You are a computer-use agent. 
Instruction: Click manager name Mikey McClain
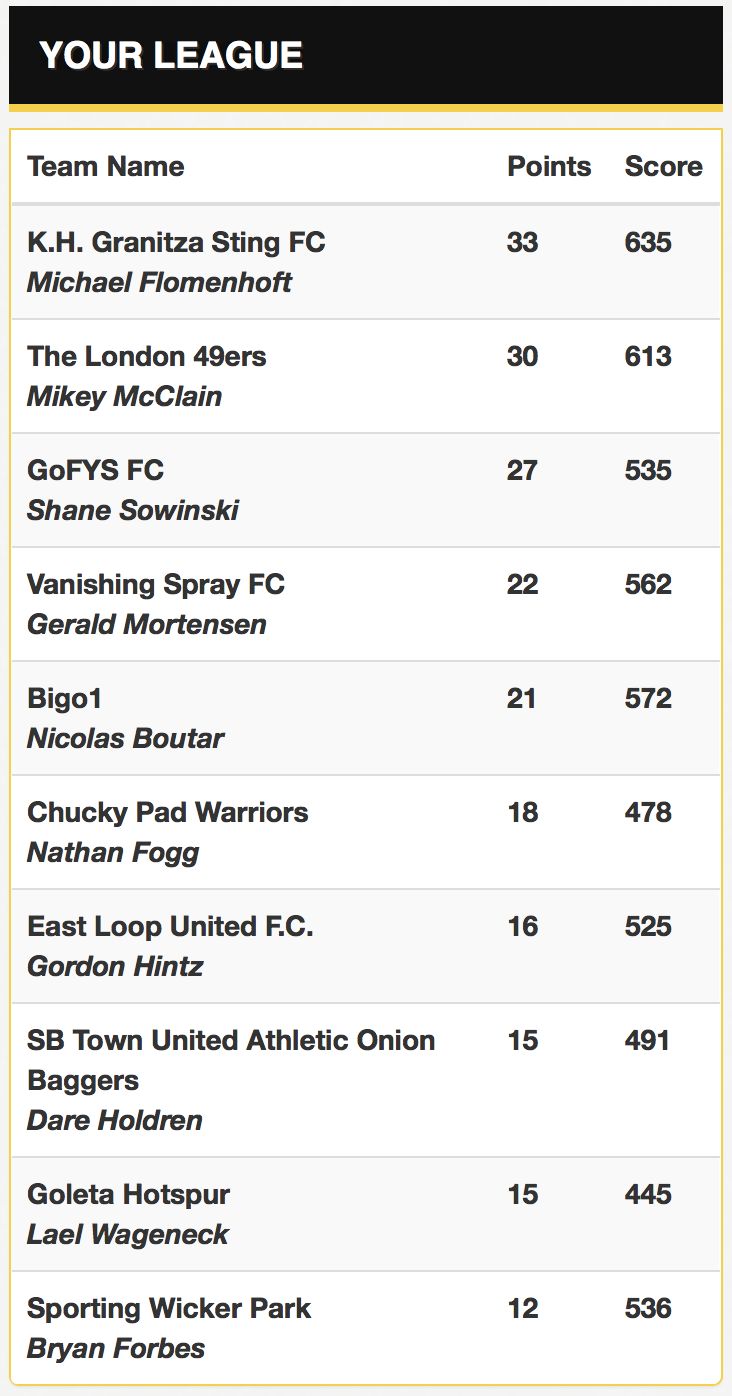click(x=124, y=396)
